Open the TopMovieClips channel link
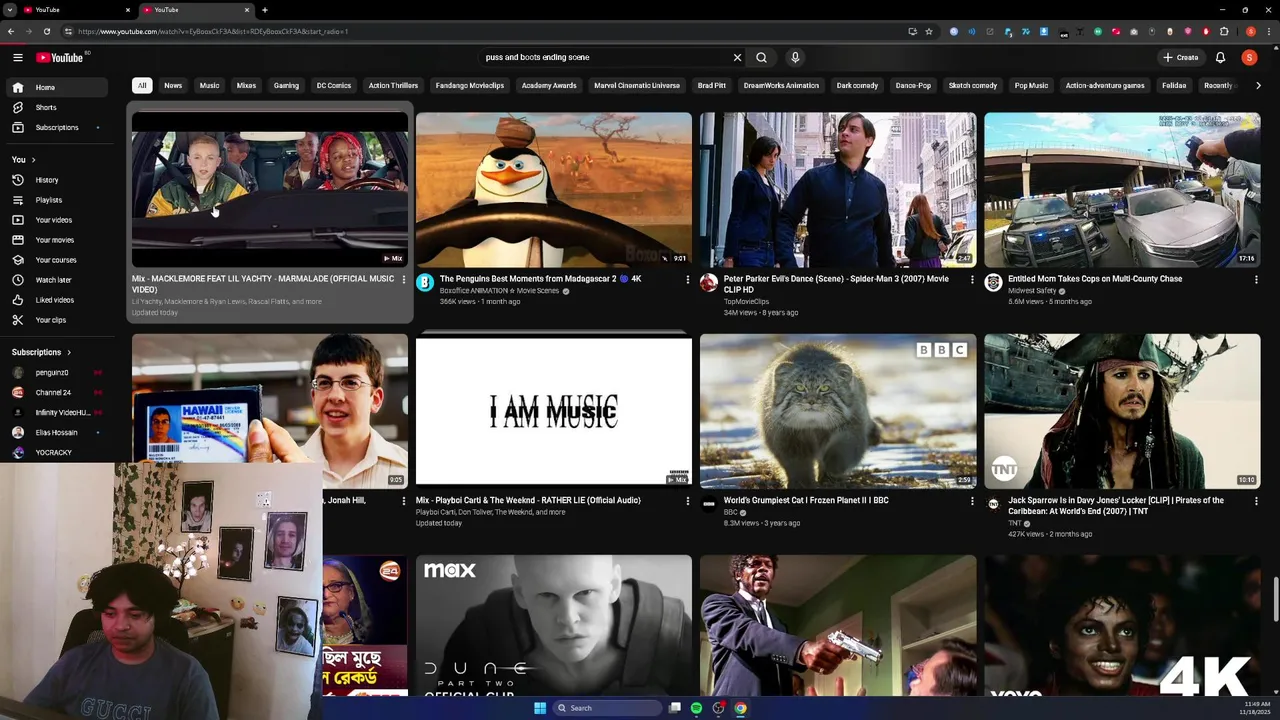The height and width of the screenshot is (720, 1280). [746, 301]
